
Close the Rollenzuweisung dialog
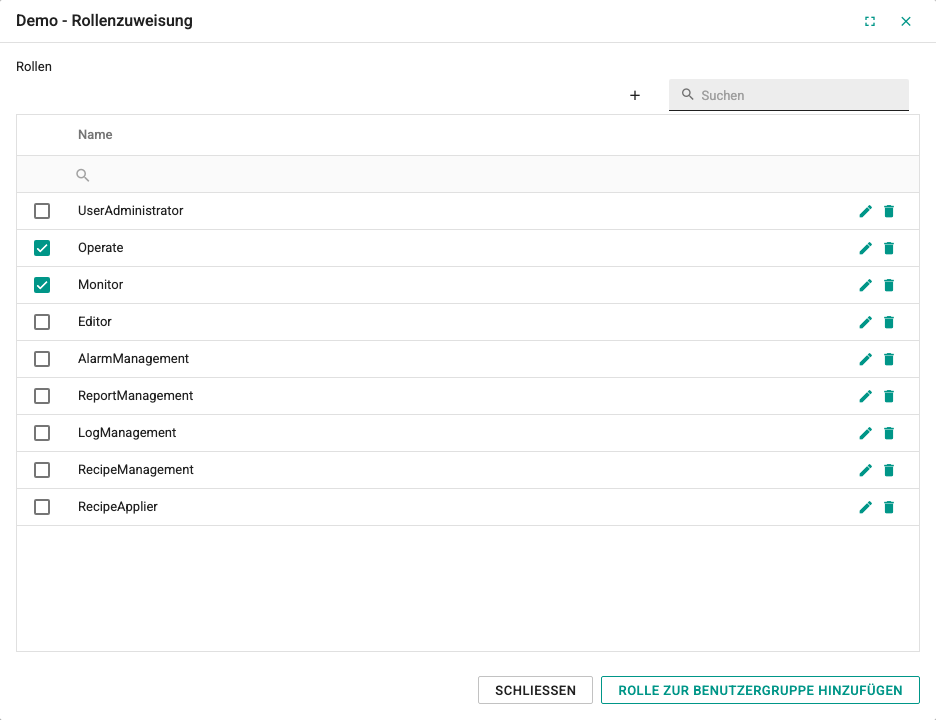tap(906, 21)
